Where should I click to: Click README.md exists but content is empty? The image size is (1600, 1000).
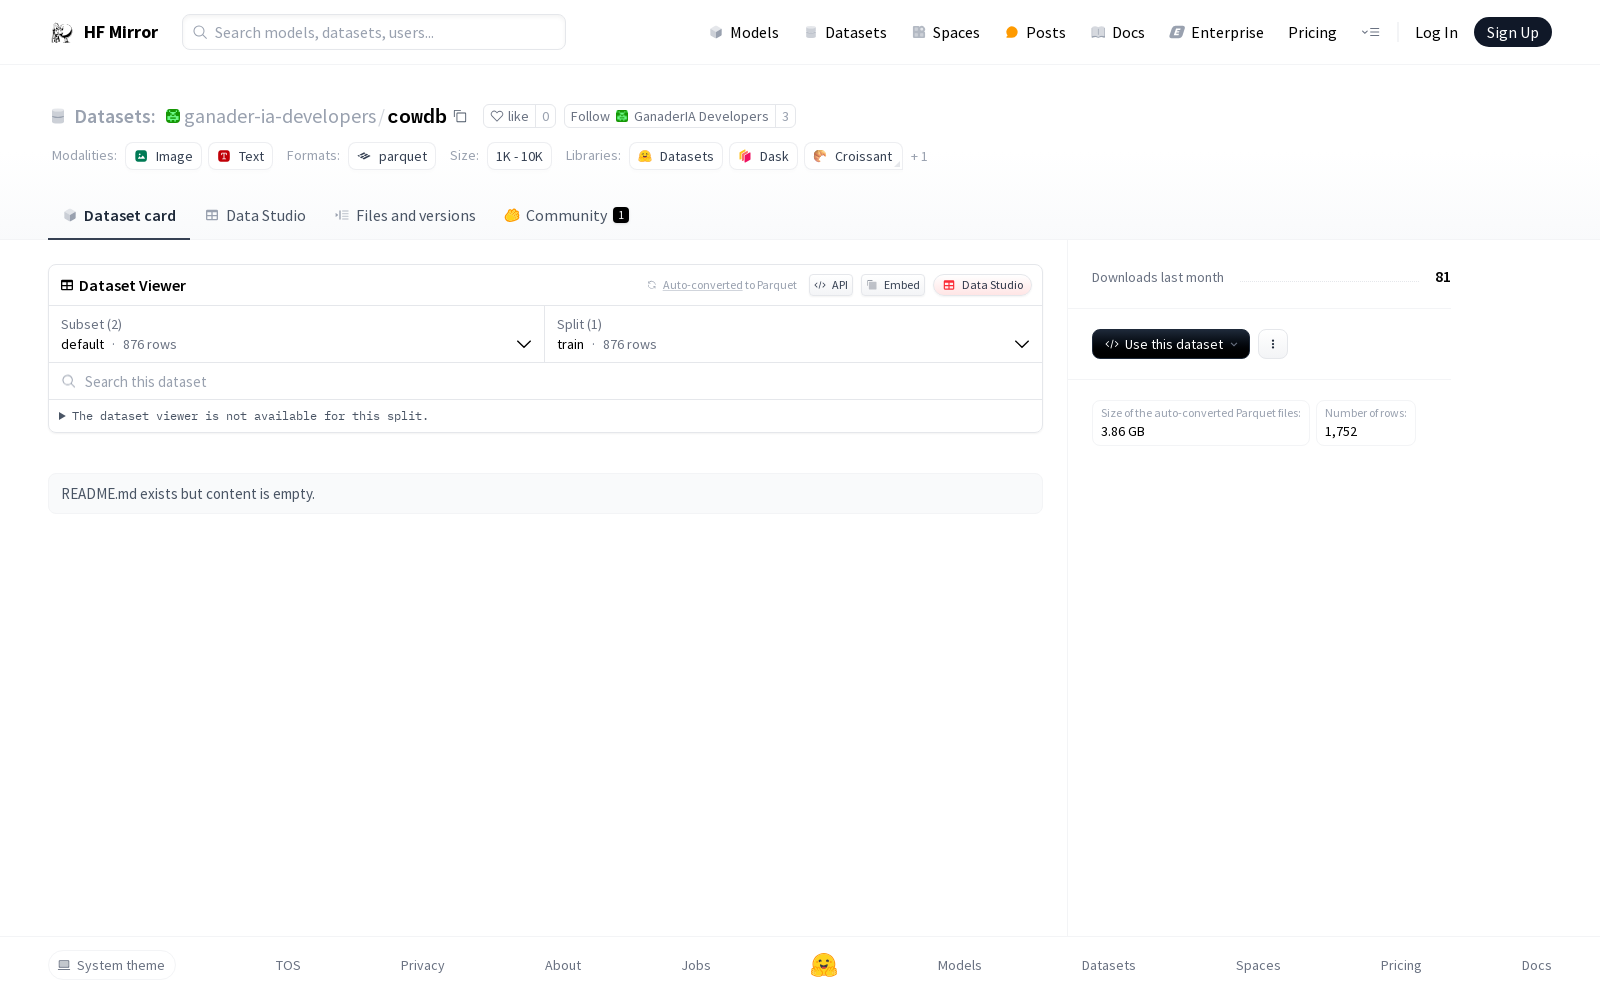coord(188,494)
